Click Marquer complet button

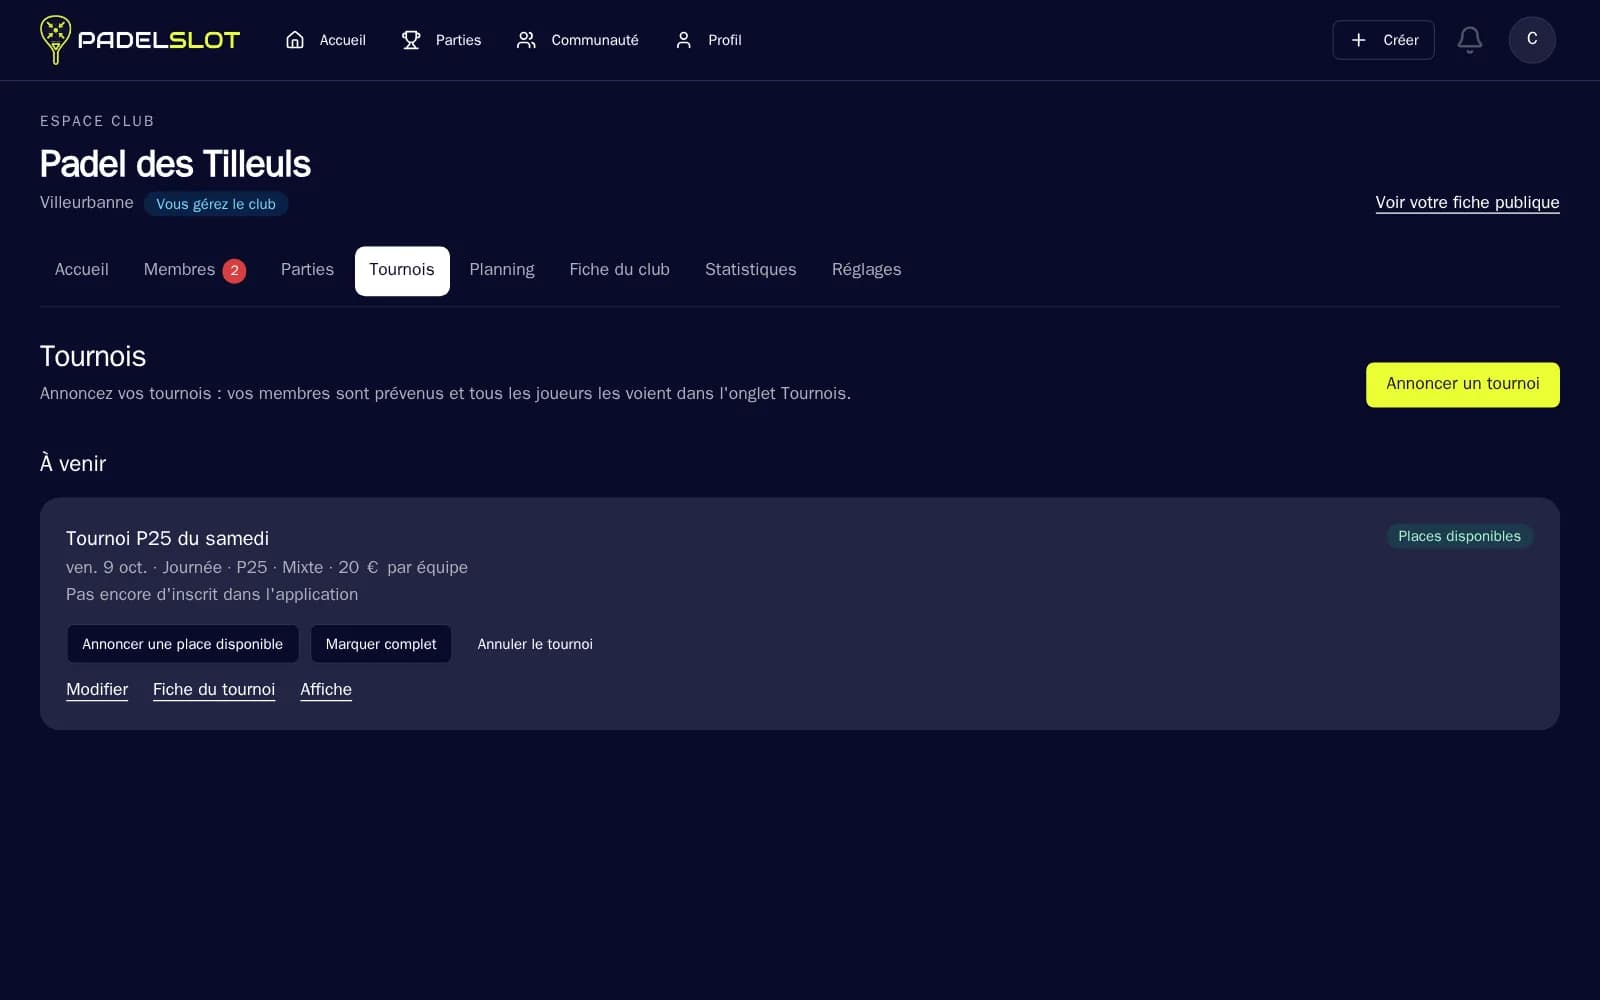click(381, 644)
